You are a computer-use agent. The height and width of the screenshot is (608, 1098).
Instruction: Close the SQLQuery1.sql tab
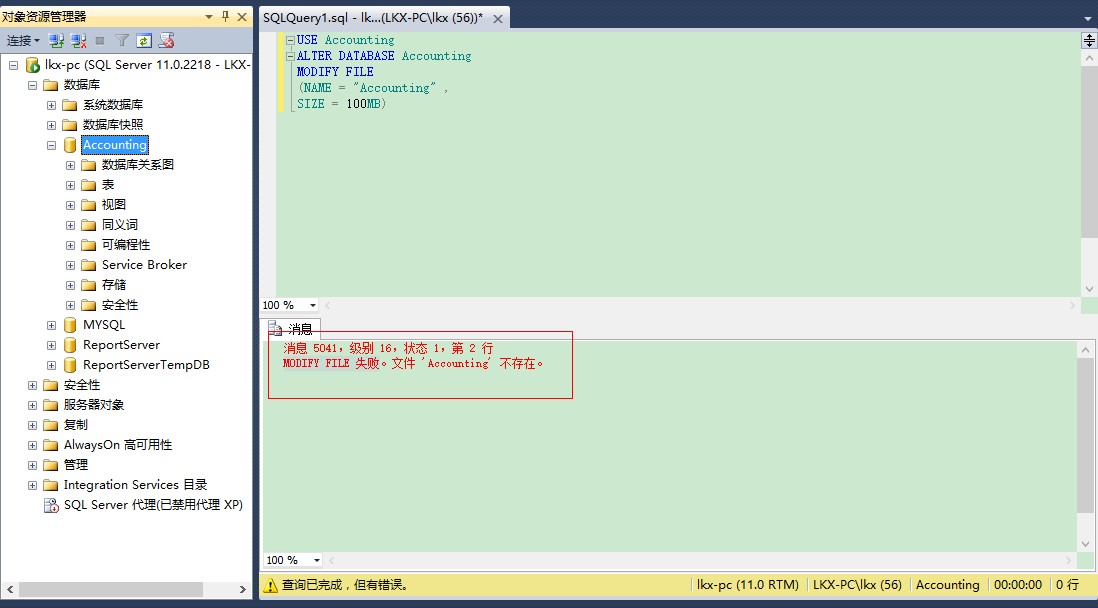(498, 18)
